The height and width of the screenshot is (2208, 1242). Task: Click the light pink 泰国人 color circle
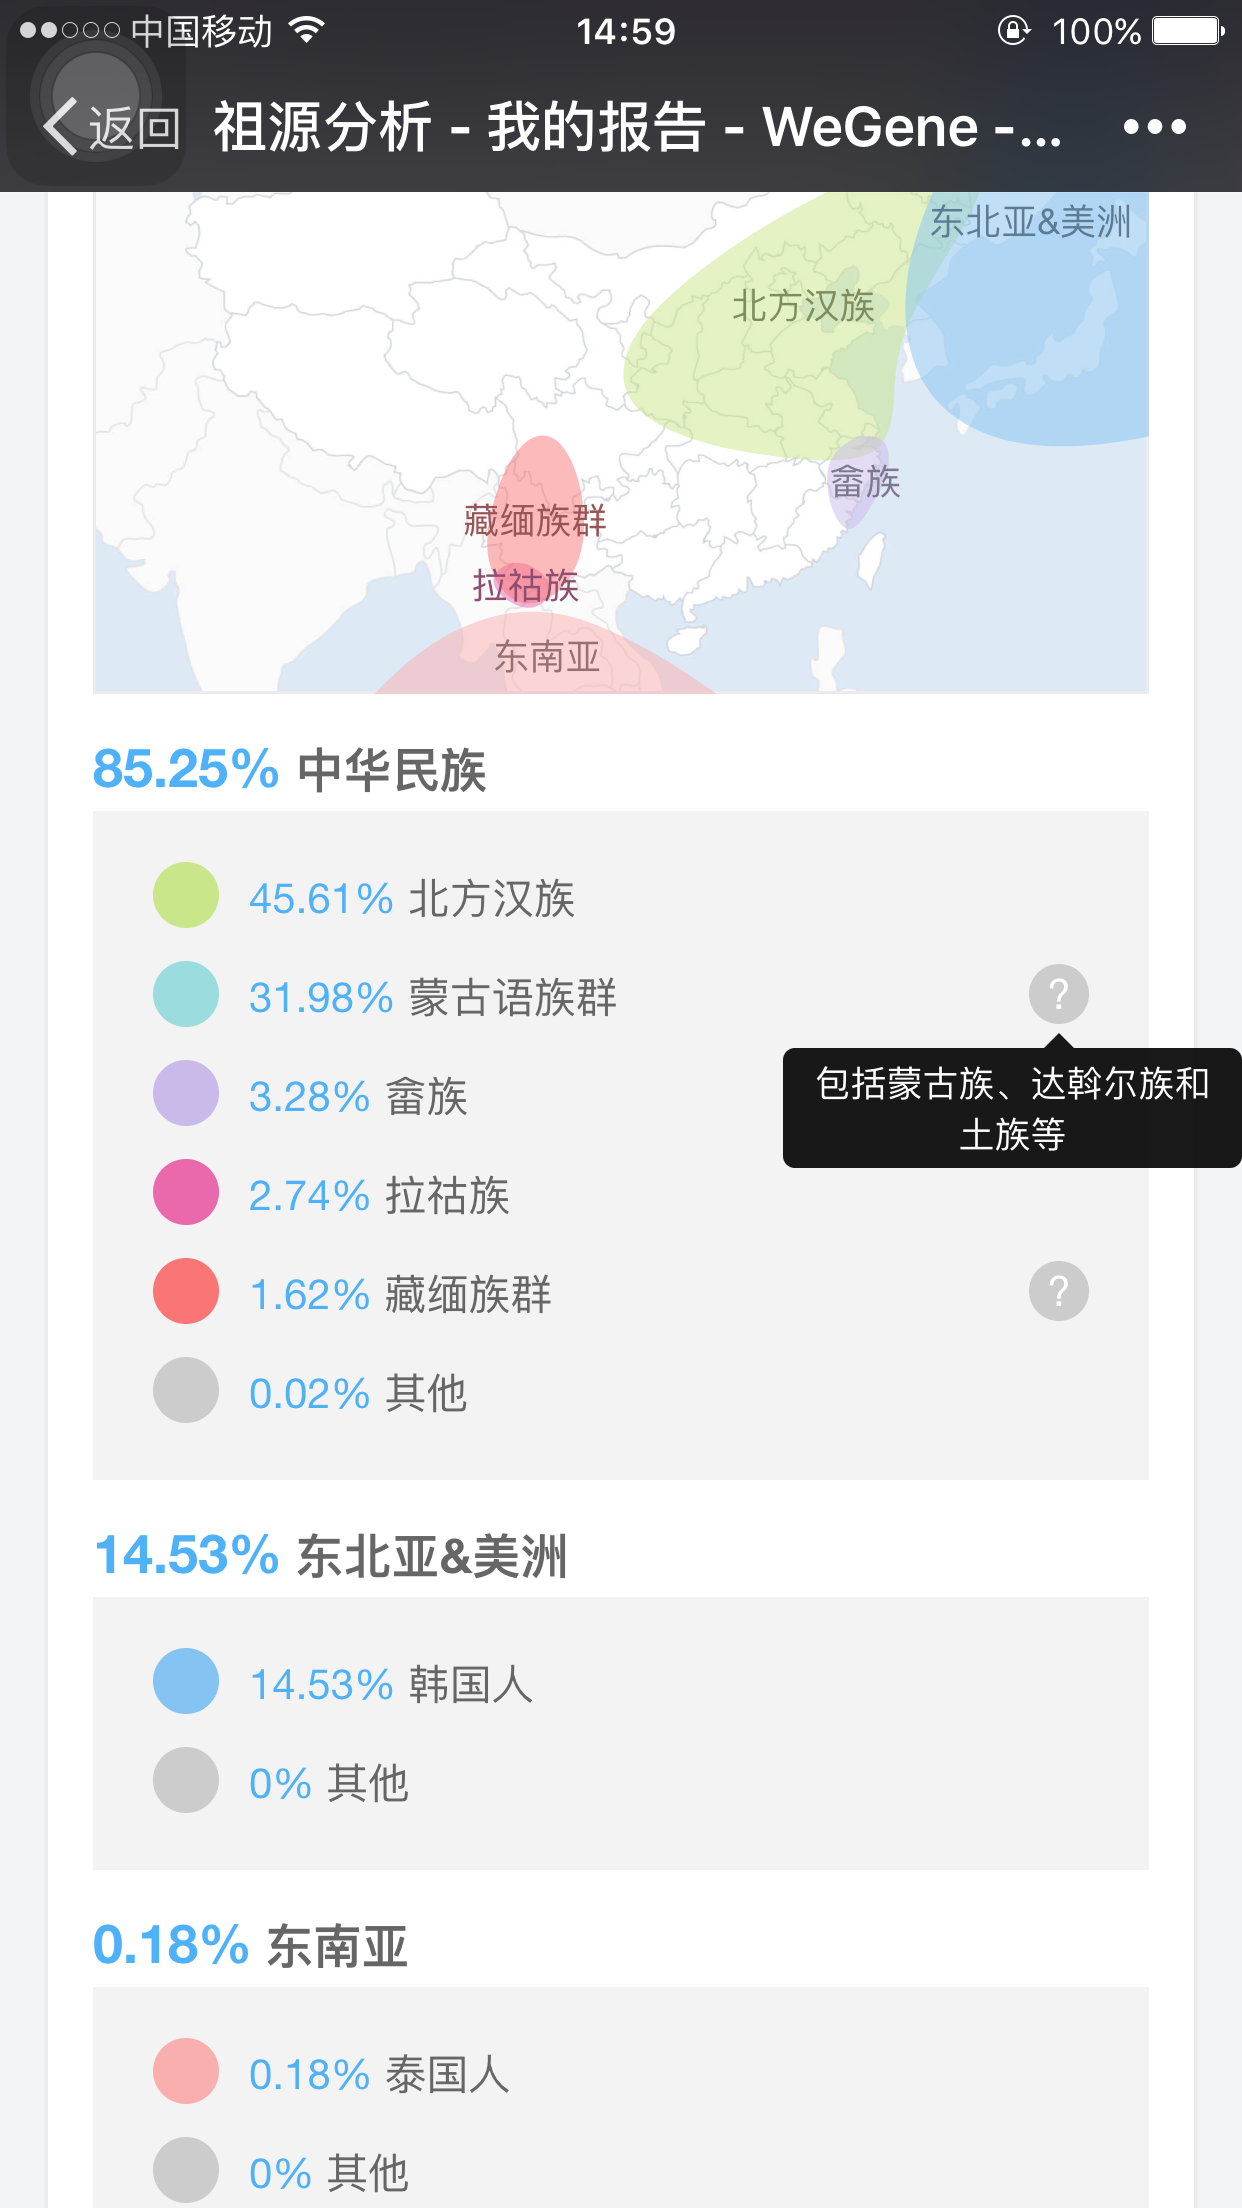(186, 2071)
